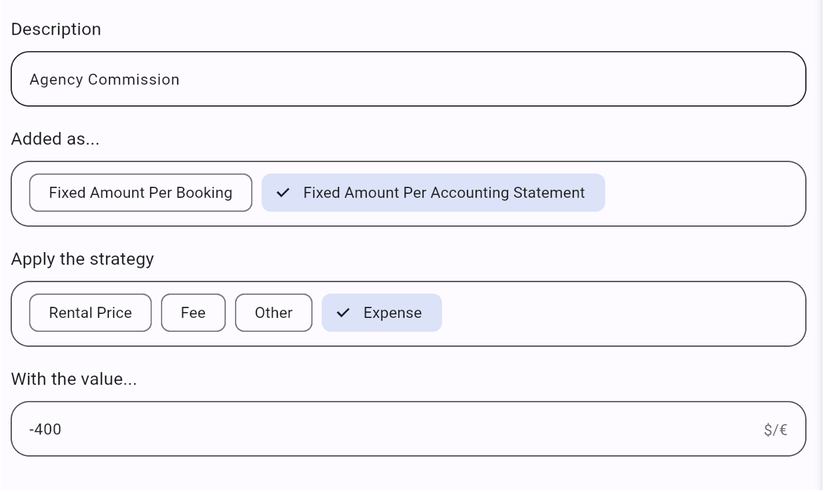The width and height of the screenshot is (828, 492).
Task: Click blank page area below value field
Action: tap(400, 474)
